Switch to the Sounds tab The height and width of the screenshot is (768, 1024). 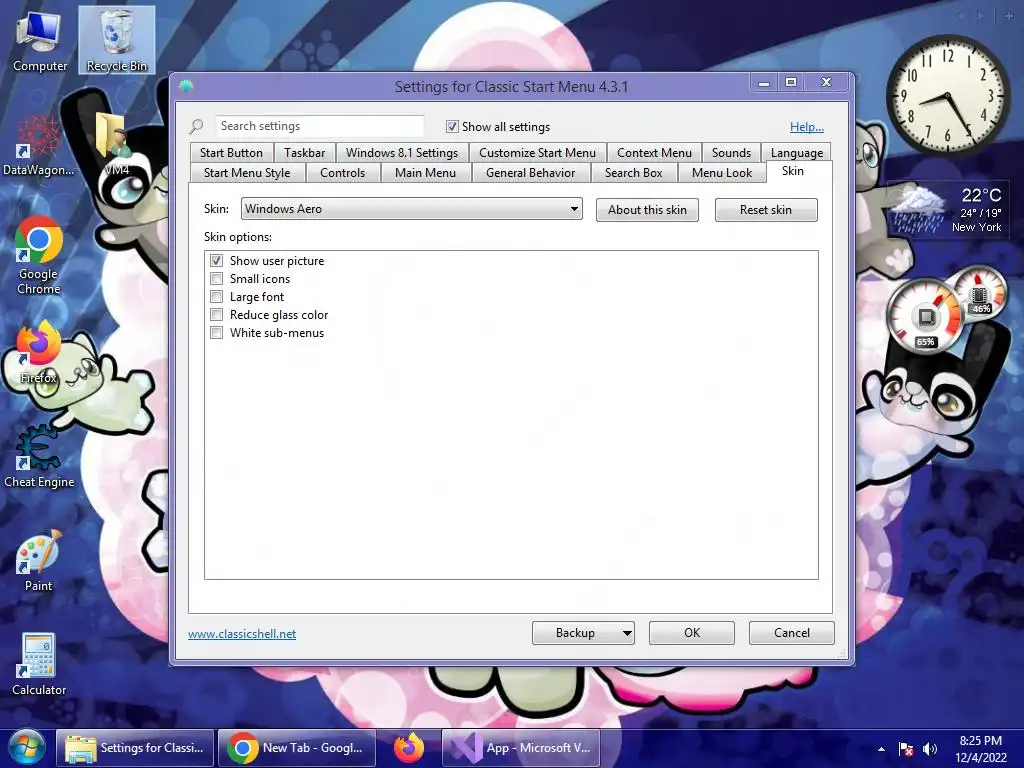731,153
